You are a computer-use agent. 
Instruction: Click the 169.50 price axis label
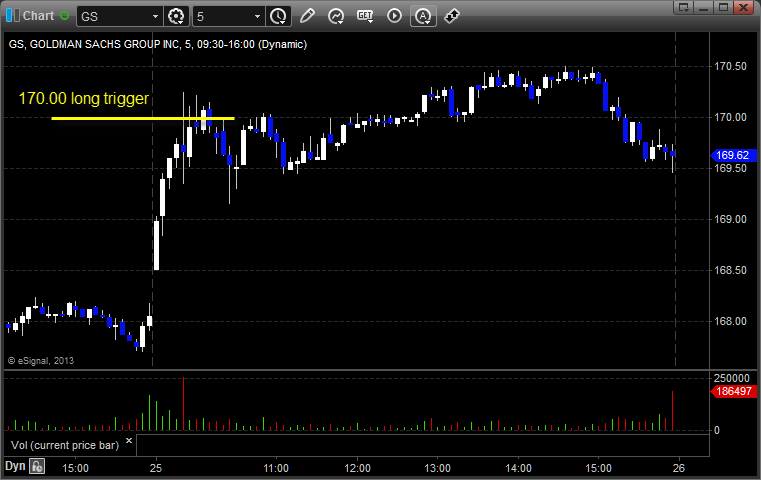(730, 168)
